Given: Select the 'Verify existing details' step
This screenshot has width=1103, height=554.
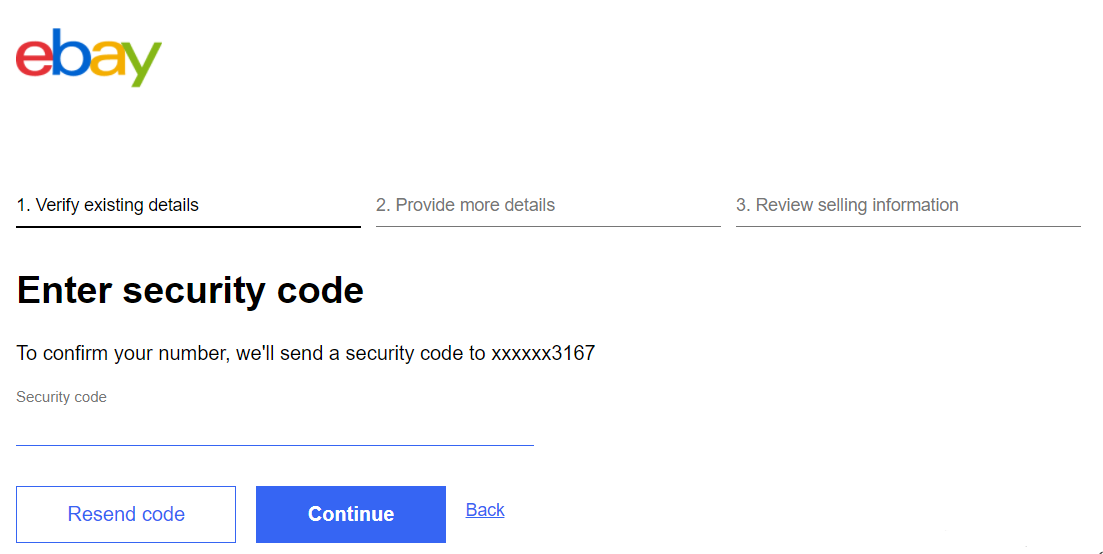Looking at the screenshot, I should pyautogui.click(x=107, y=205).
